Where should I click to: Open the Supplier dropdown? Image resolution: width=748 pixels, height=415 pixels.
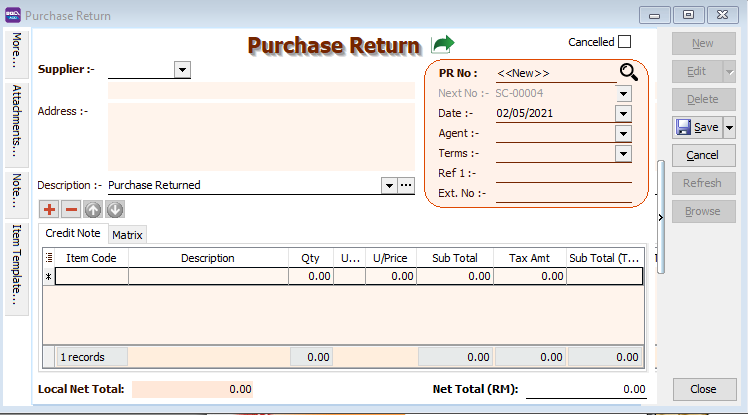click(182, 70)
